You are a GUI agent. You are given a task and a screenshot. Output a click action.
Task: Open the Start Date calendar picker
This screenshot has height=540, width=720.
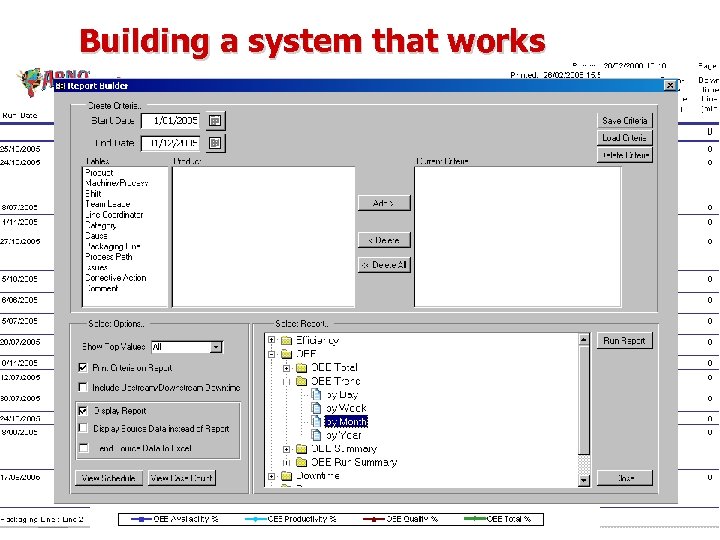(215, 121)
